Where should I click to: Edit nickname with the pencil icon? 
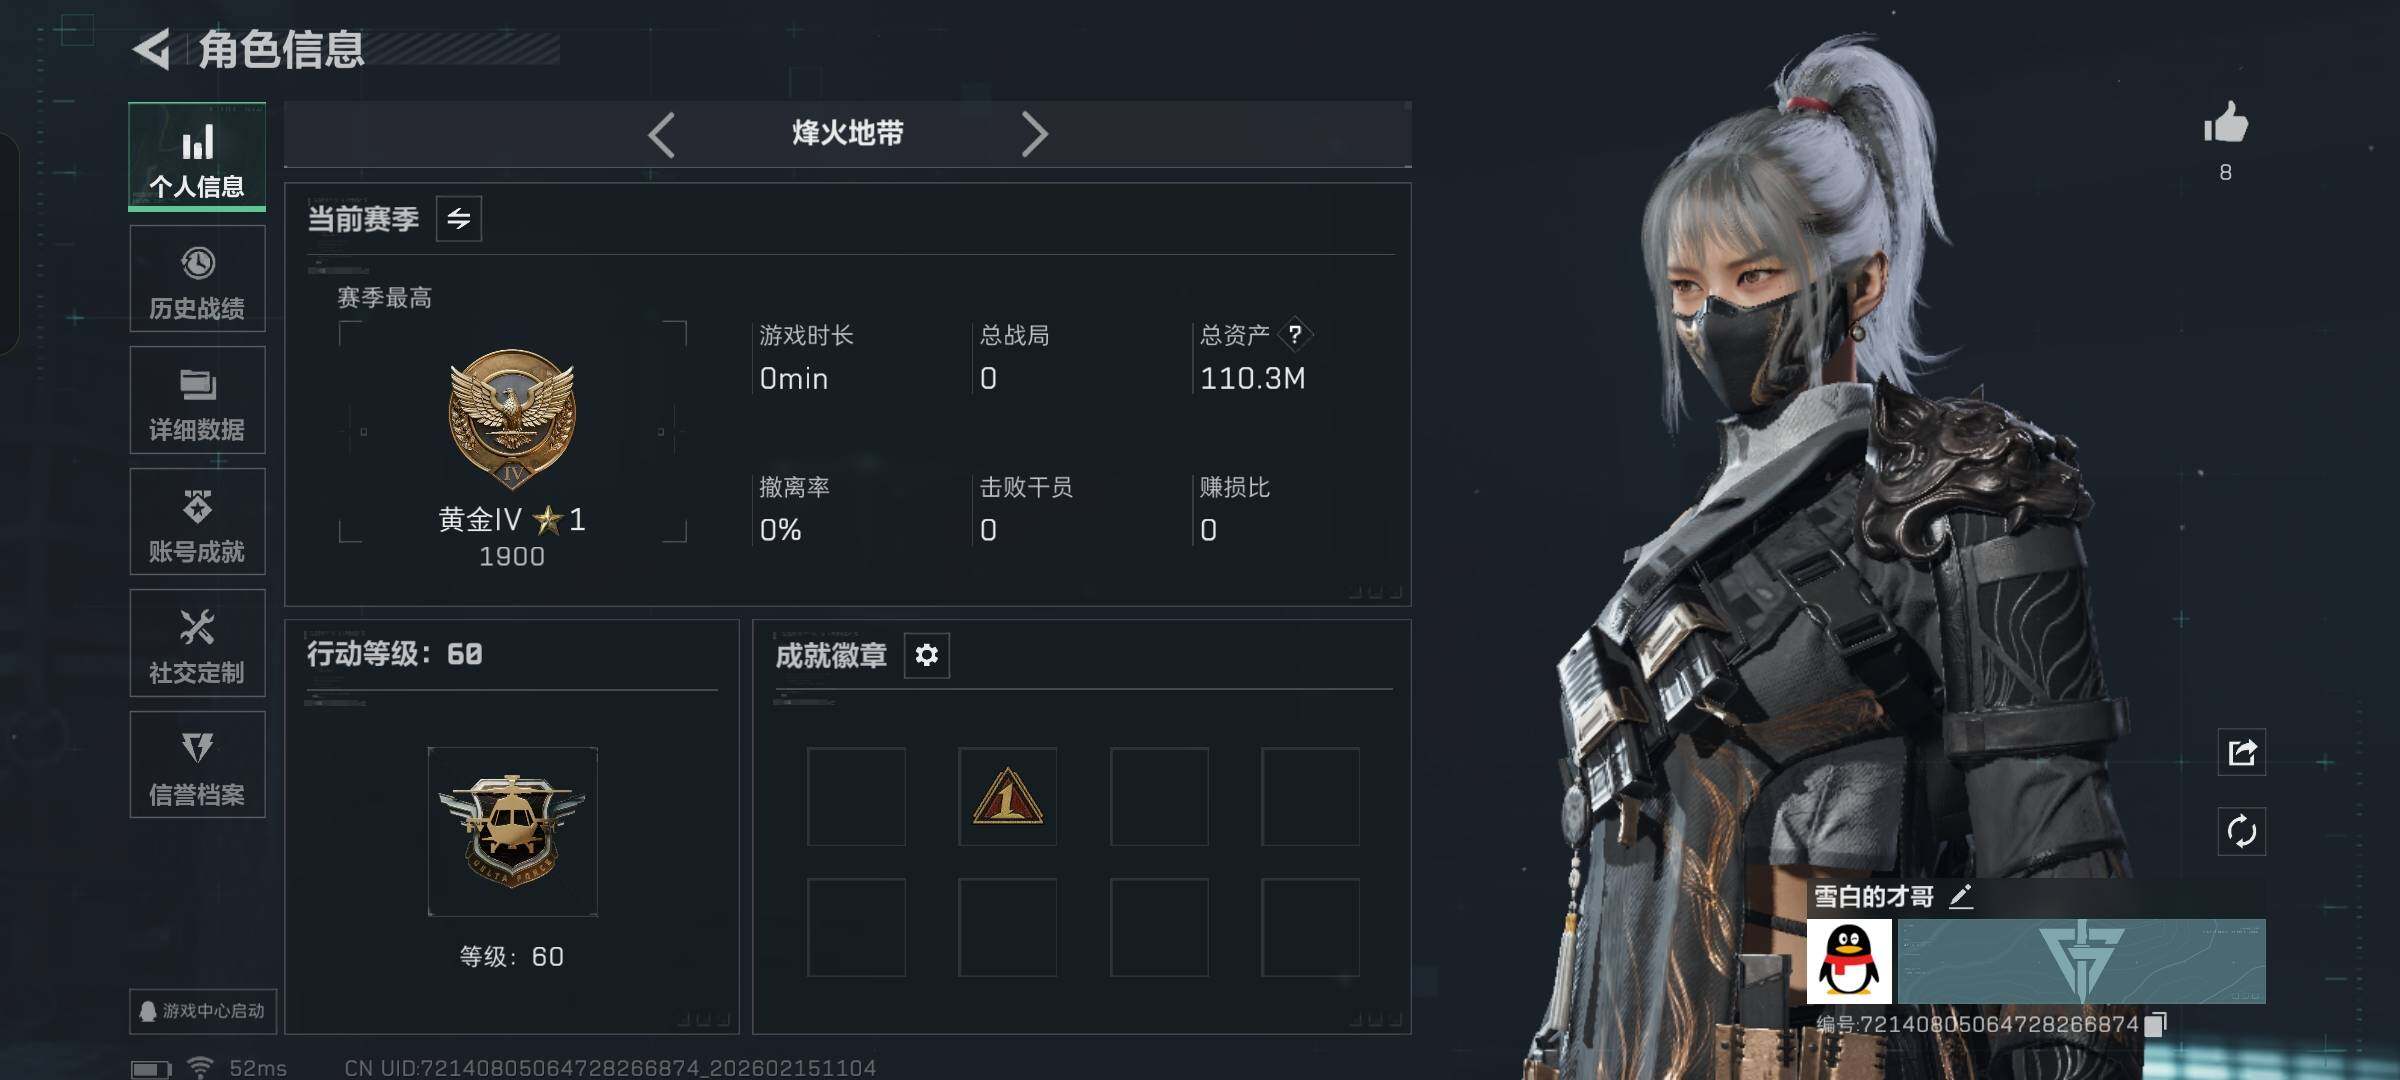tap(1961, 897)
